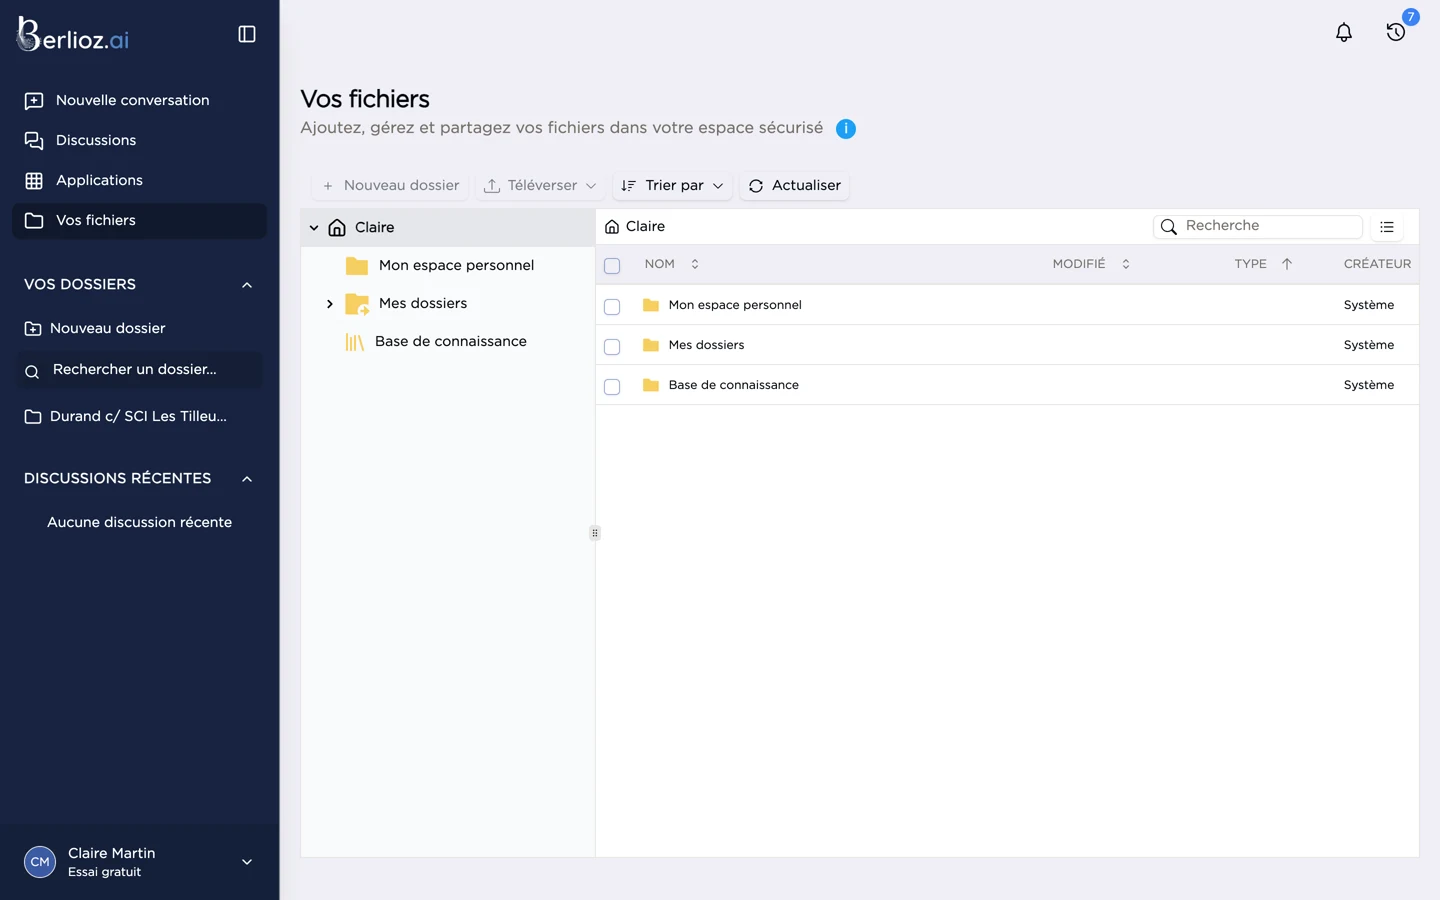Click the Berlioz.ai logo

[x=74, y=35]
